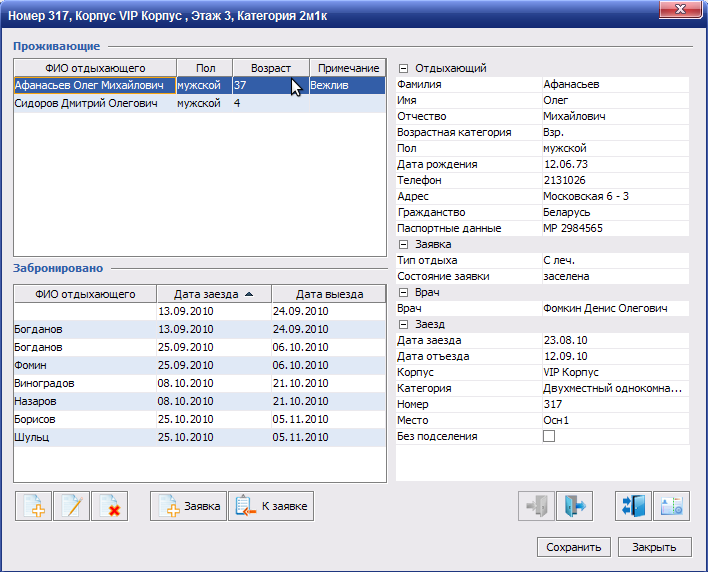Click the Состояние заявки value заселена

[x=616, y=276]
